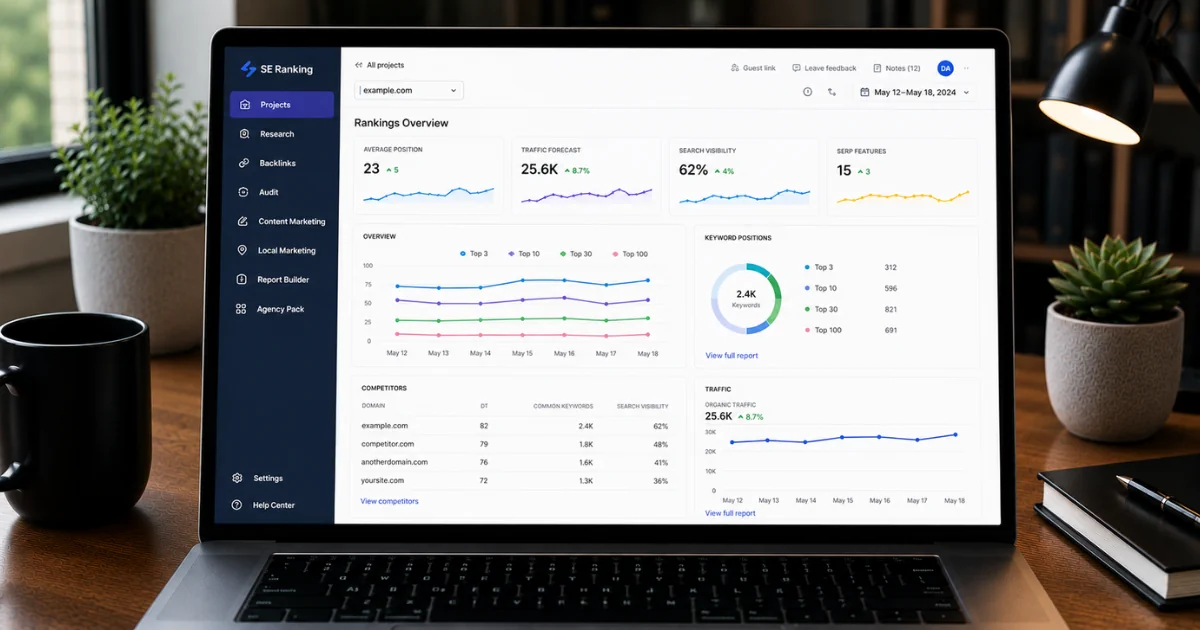Image resolution: width=1200 pixels, height=630 pixels.
Task: Open View full report under Keyword Positions
Action: click(x=731, y=355)
